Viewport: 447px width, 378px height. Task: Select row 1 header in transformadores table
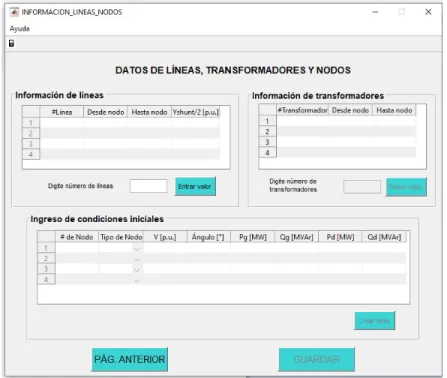[x=267, y=121]
